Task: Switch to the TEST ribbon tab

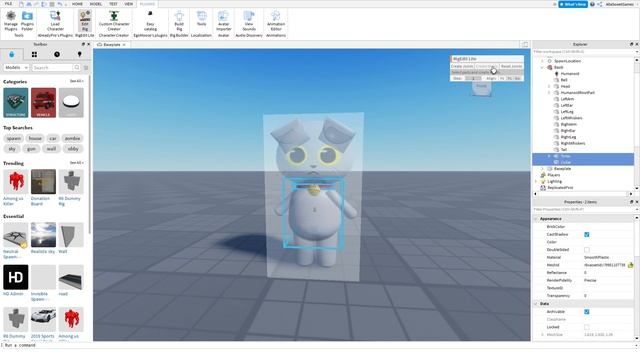Action: [x=113, y=4]
